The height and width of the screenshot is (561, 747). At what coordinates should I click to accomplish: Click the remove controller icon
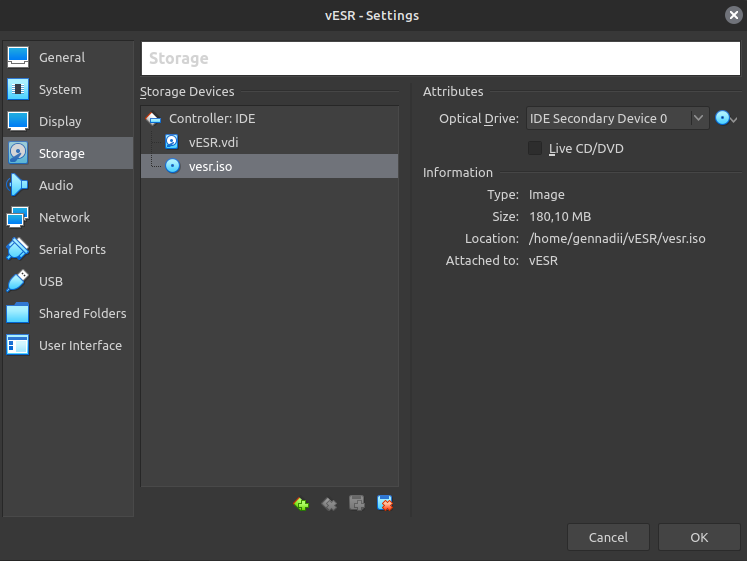tap(329, 504)
